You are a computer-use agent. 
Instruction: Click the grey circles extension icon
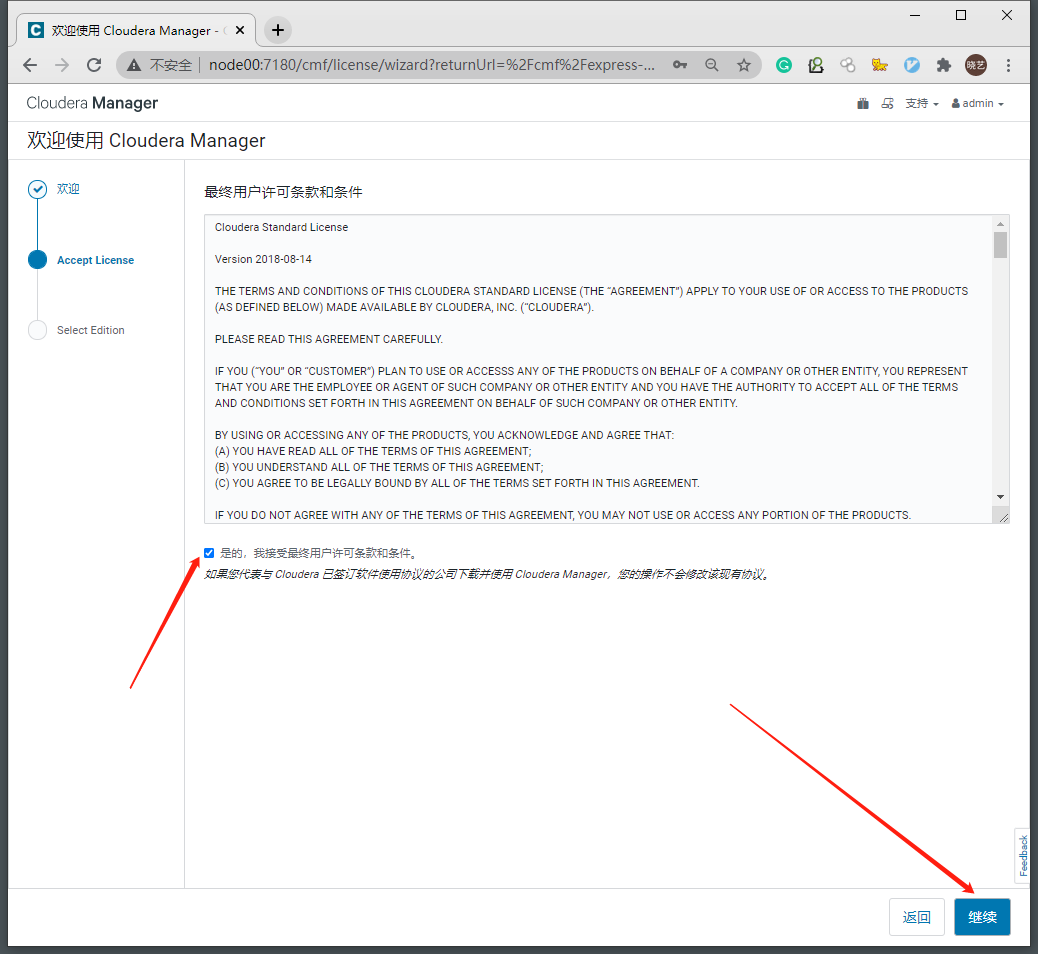pyautogui.click(x=847, y=65)
